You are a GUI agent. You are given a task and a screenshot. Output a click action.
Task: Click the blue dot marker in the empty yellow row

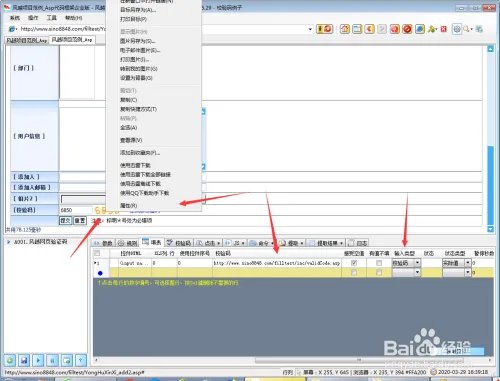(x=100, y=273)
